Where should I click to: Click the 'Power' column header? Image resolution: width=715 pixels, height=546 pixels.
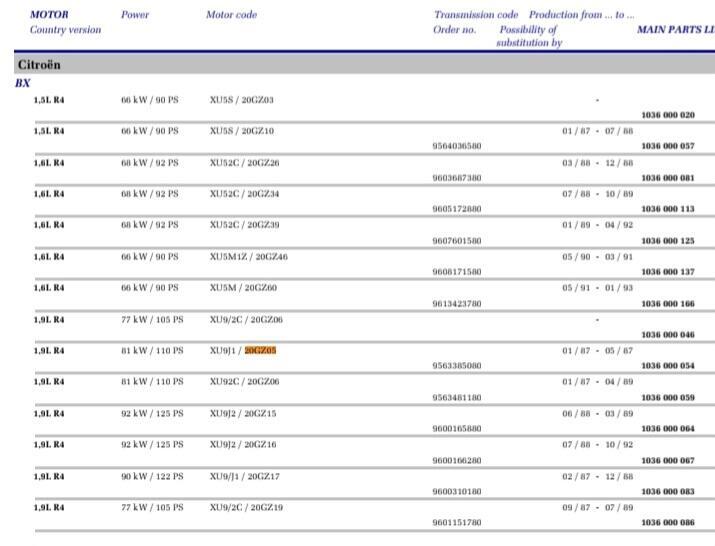tap(135, 15)
